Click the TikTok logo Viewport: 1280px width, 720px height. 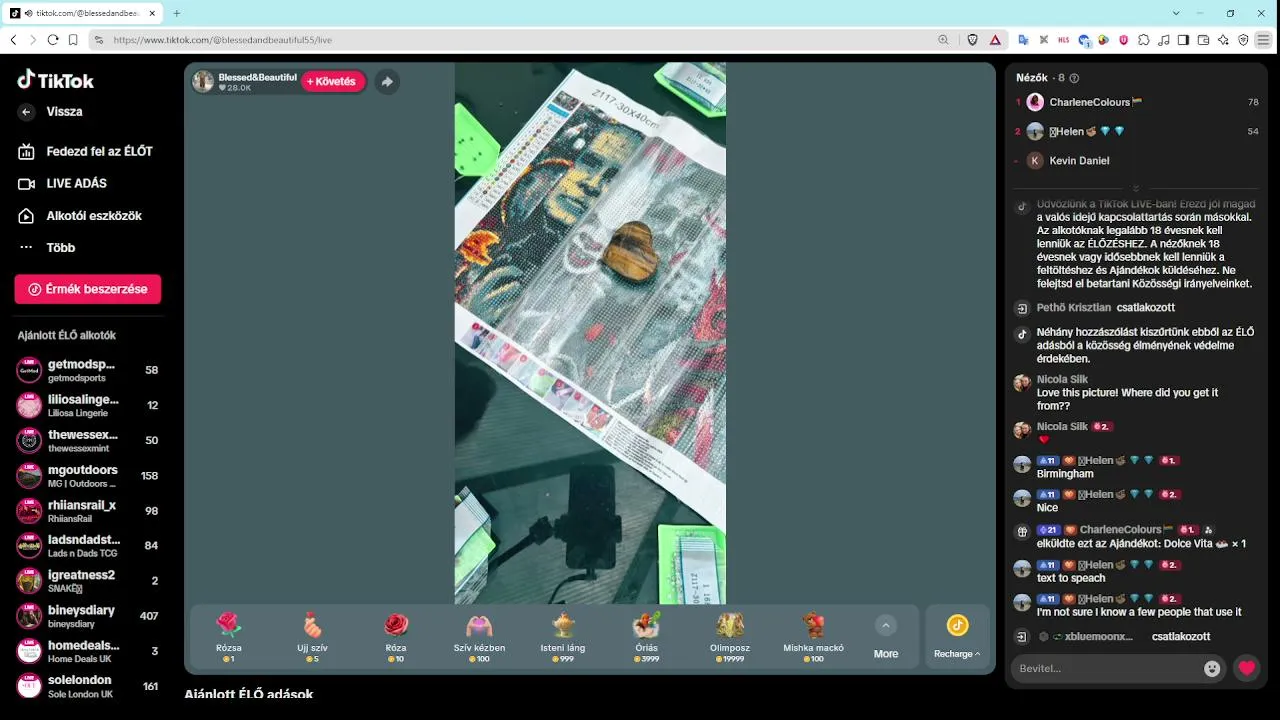point(56,80)
